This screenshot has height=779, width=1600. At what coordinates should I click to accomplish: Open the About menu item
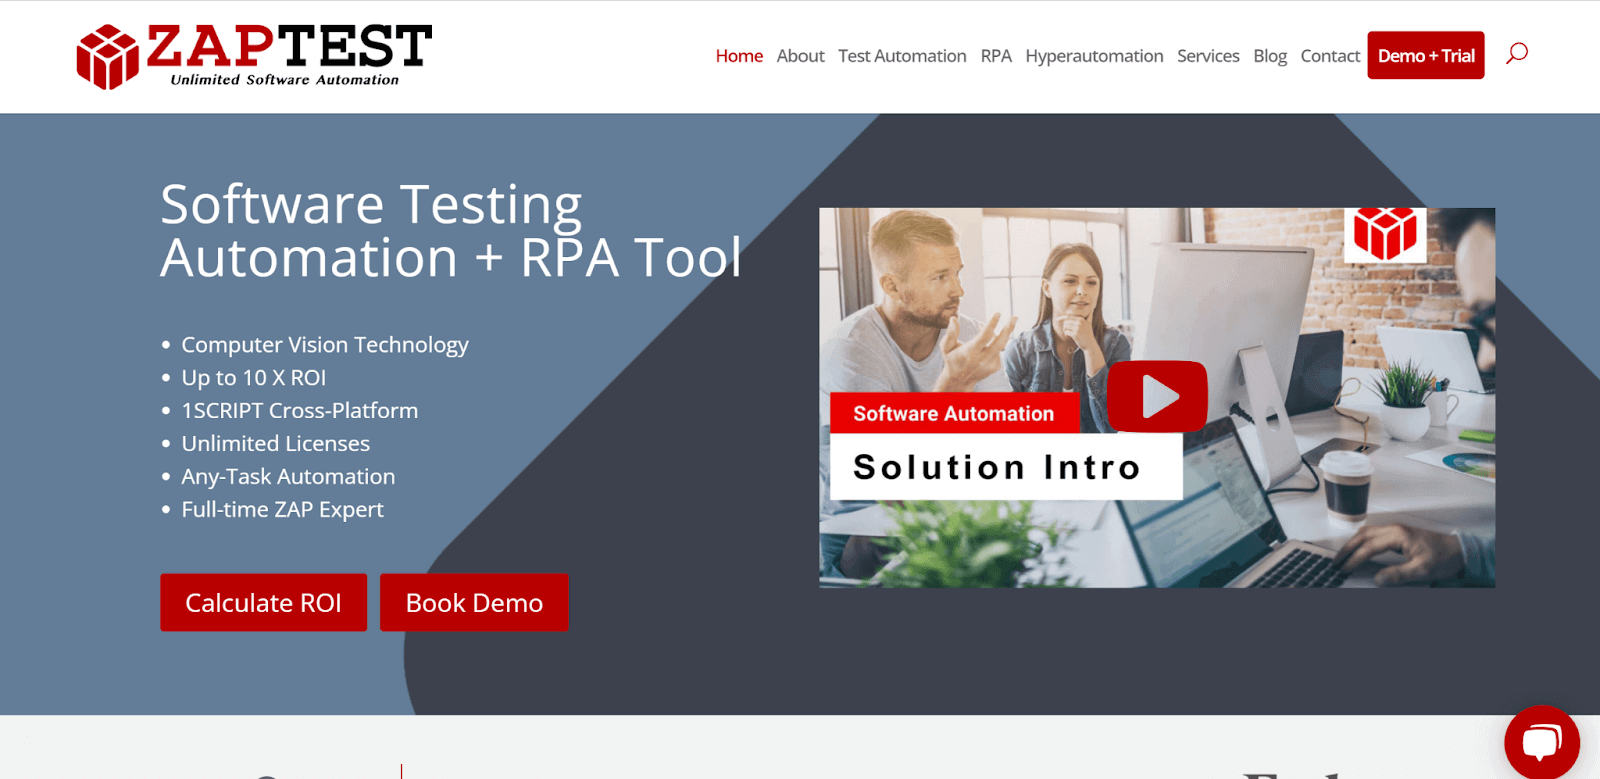click(800, 56)
